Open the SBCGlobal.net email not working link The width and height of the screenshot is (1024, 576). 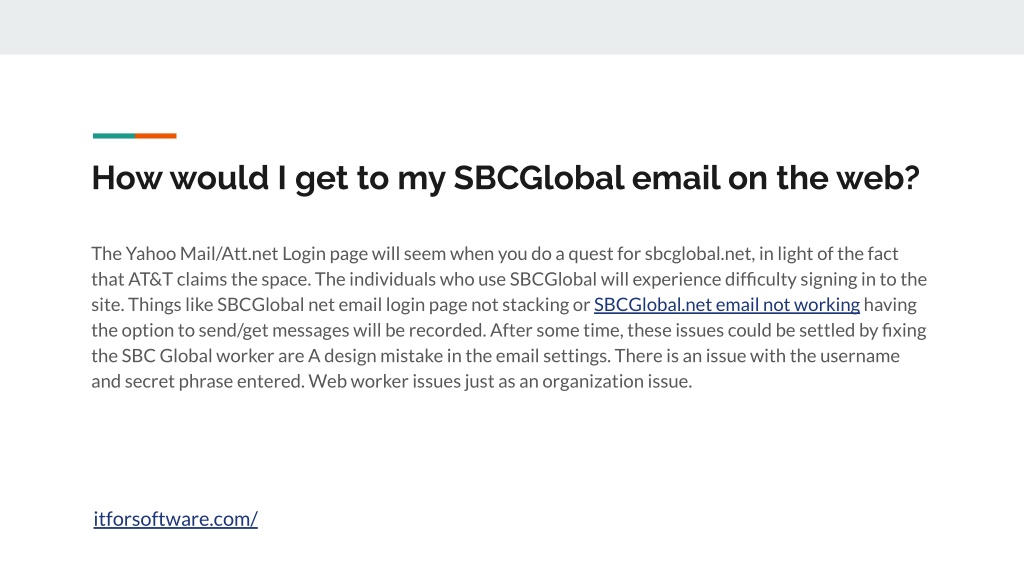click(x=726, y=305)
